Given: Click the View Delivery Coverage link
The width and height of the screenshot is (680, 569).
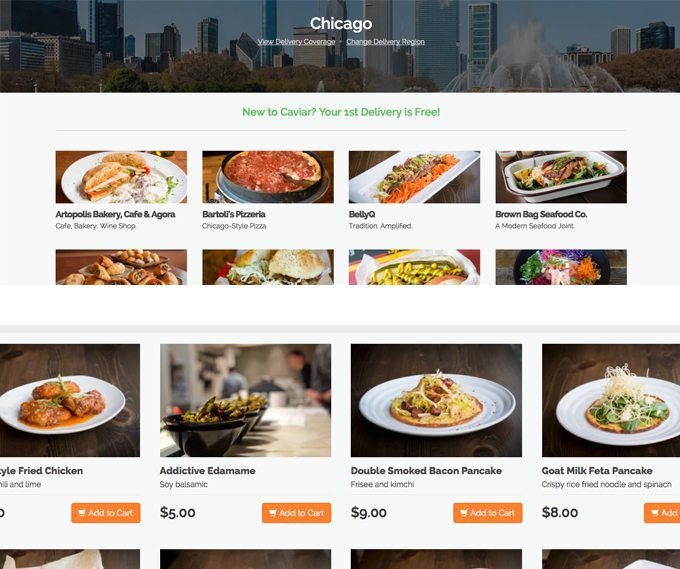Looking at the screenshot, I should [296, 42].
